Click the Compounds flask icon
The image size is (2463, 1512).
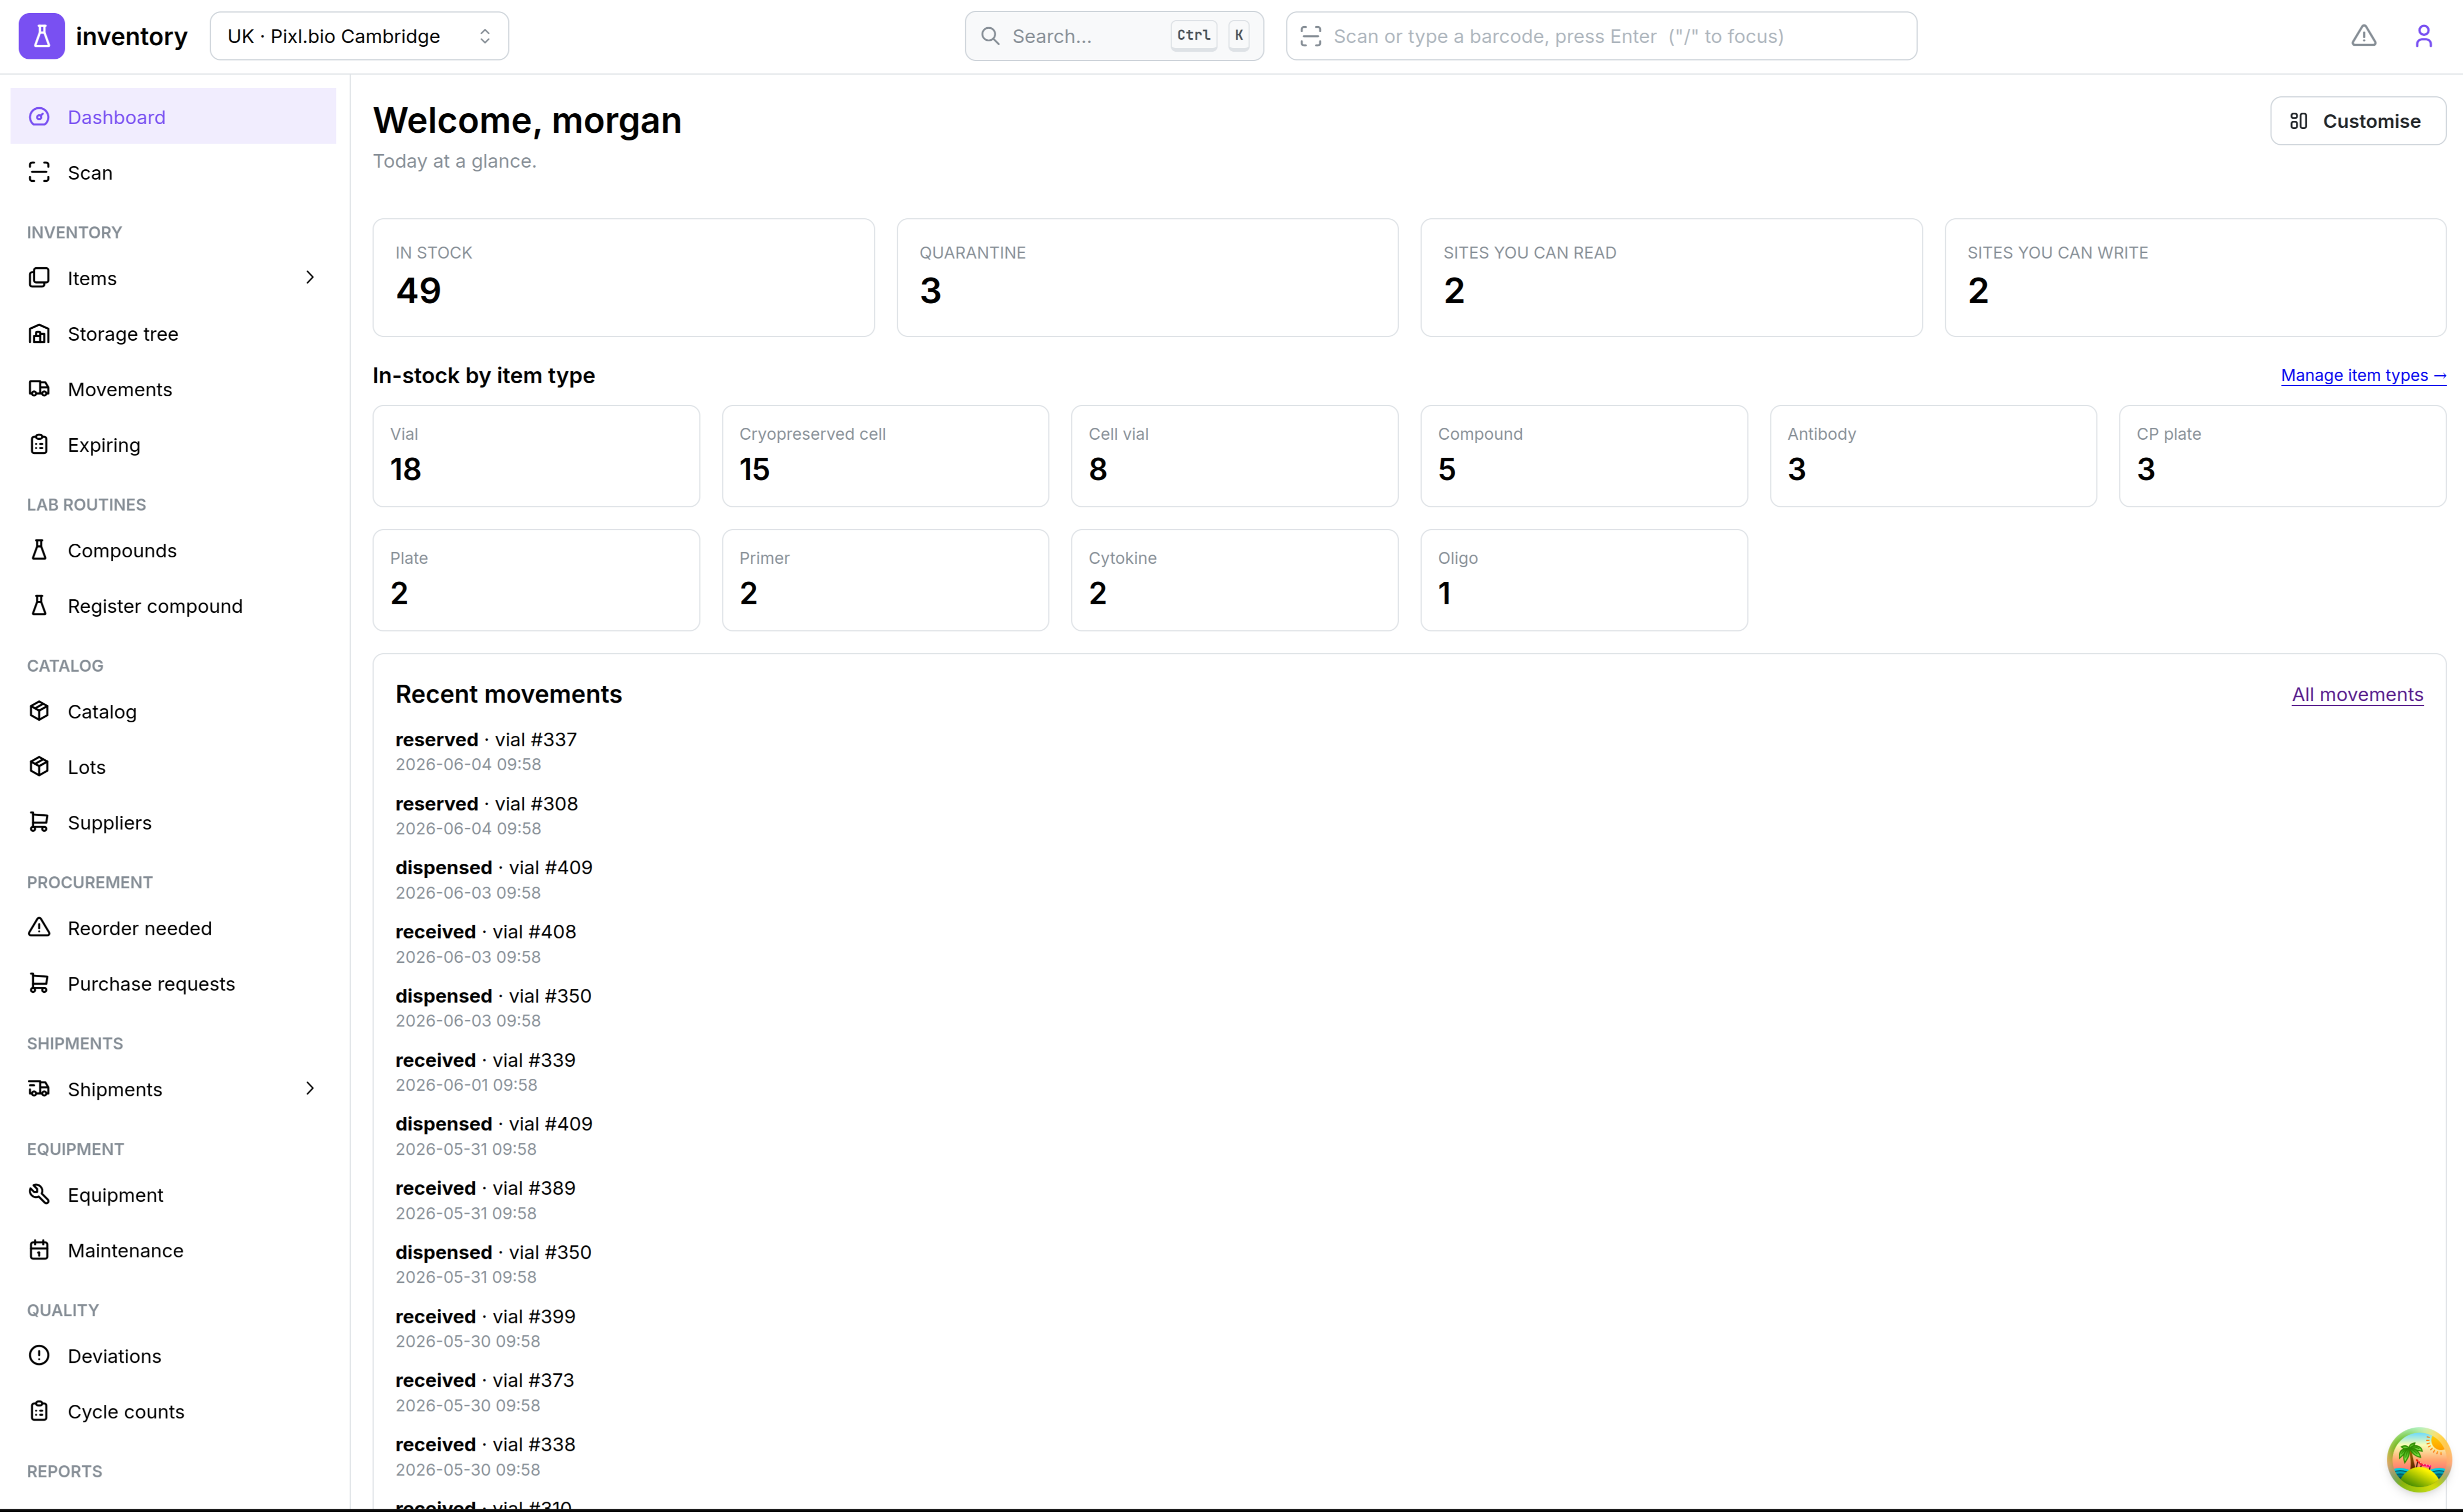[x=39, y=550]
